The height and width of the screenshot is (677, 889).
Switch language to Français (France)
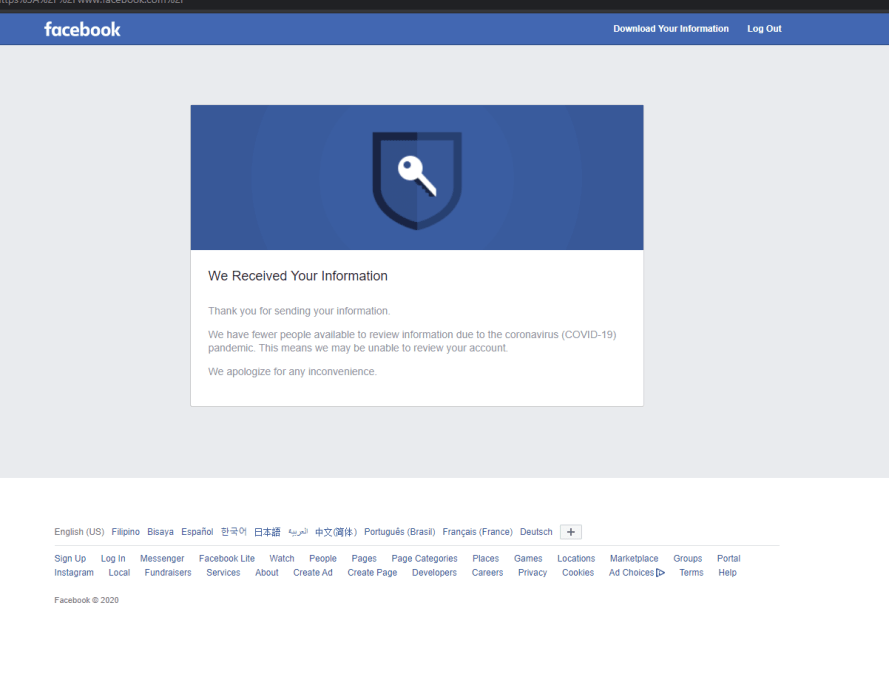pyautogui.click(x=477, y=532)
